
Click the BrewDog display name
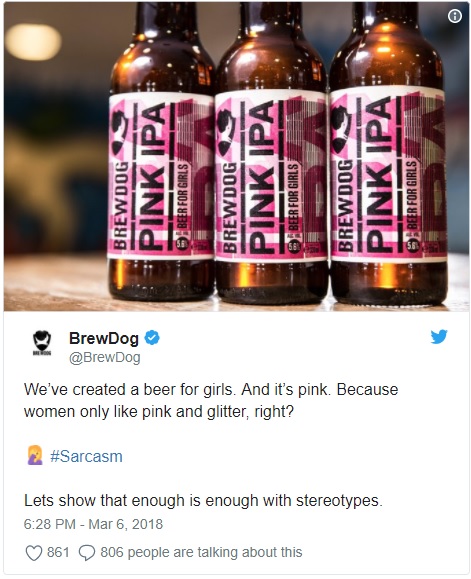[104, 338]
